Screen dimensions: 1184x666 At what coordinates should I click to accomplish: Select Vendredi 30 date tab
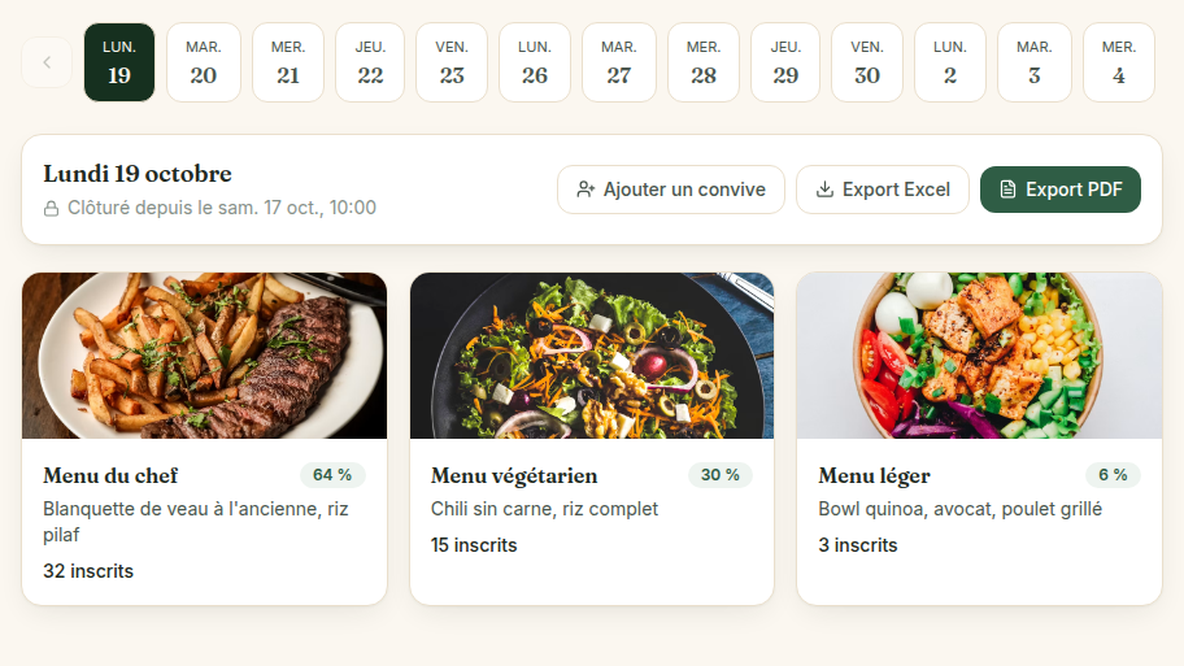point(867,62)
